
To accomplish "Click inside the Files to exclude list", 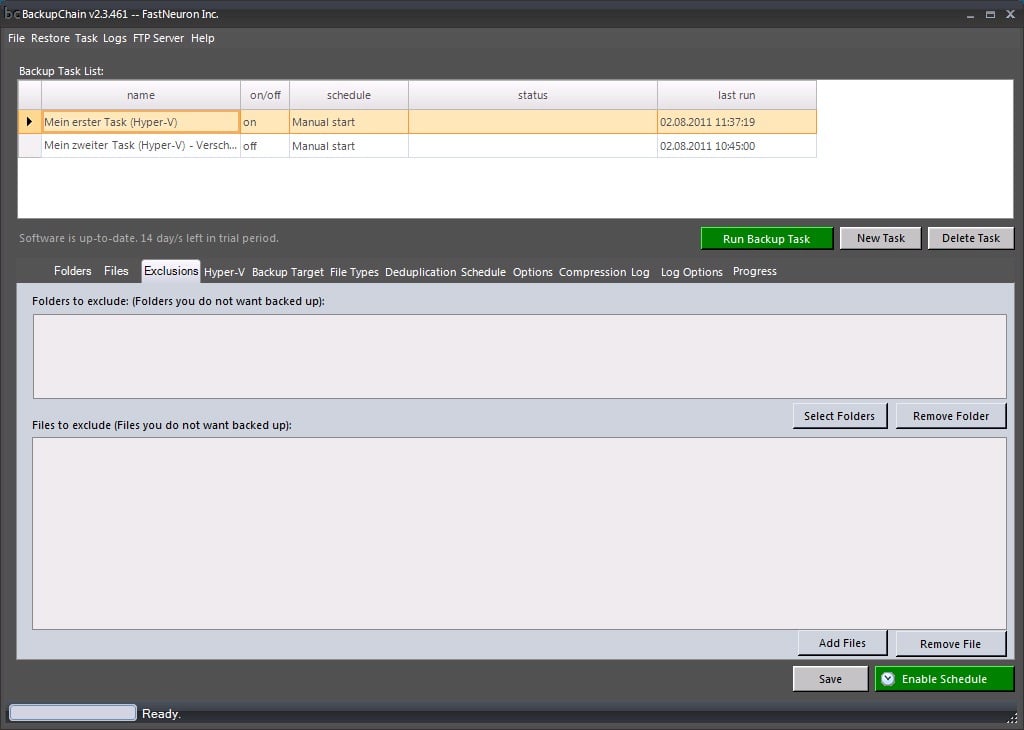I will (519, 533).
